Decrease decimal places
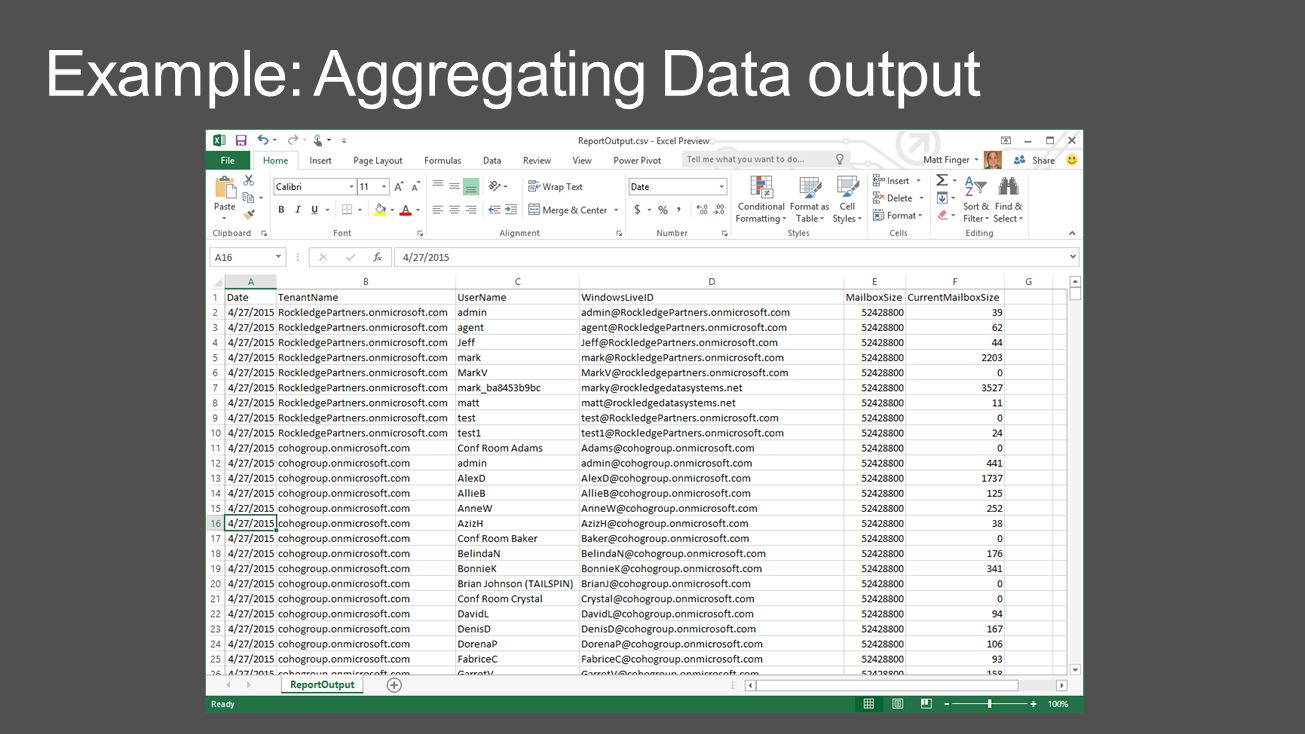 pos(719,210)
